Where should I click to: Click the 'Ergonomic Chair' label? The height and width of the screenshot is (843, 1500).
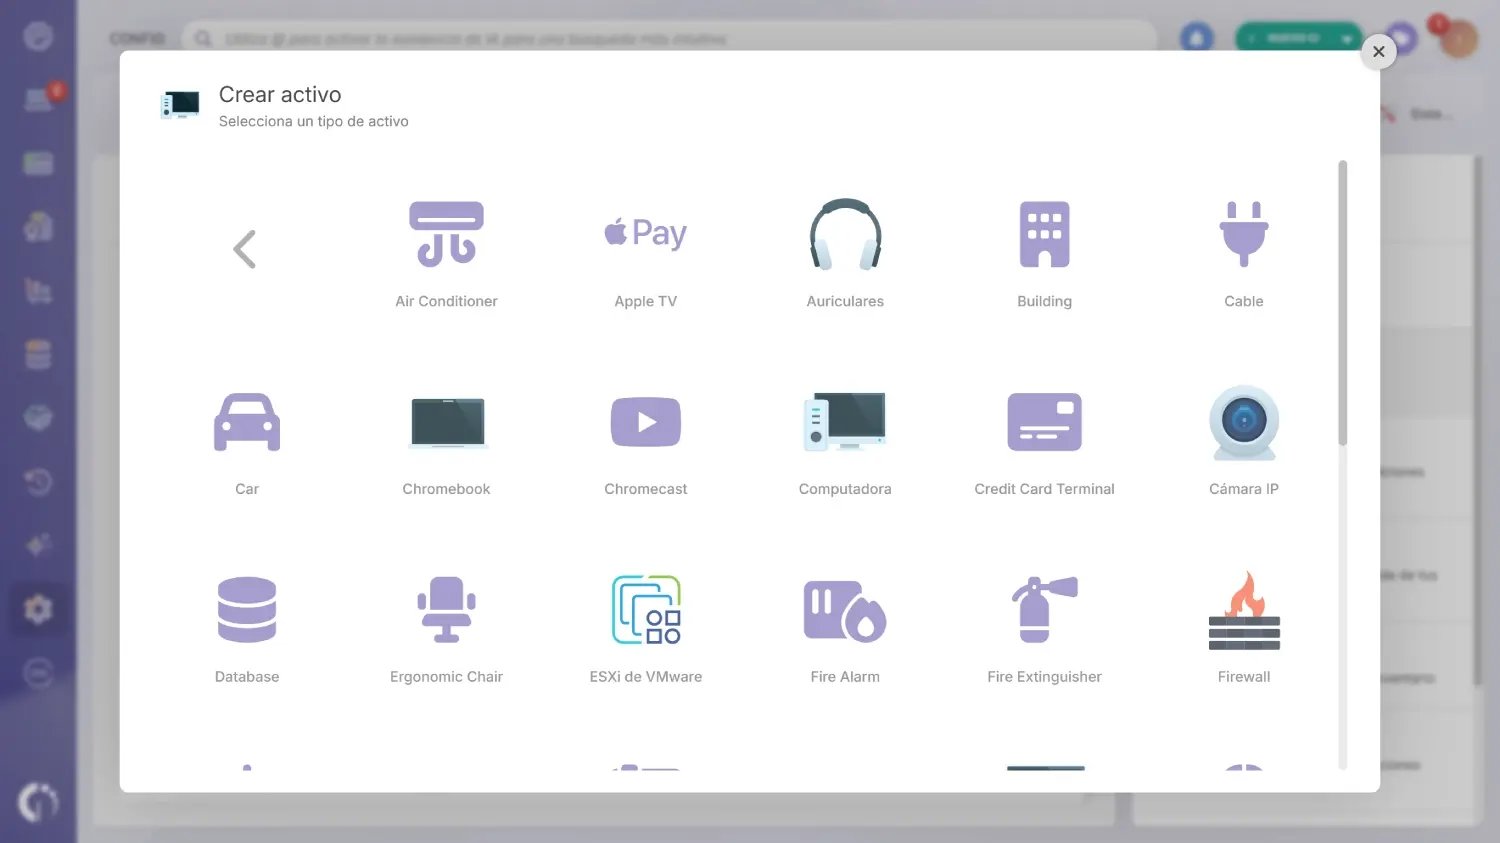coord(446,677)
